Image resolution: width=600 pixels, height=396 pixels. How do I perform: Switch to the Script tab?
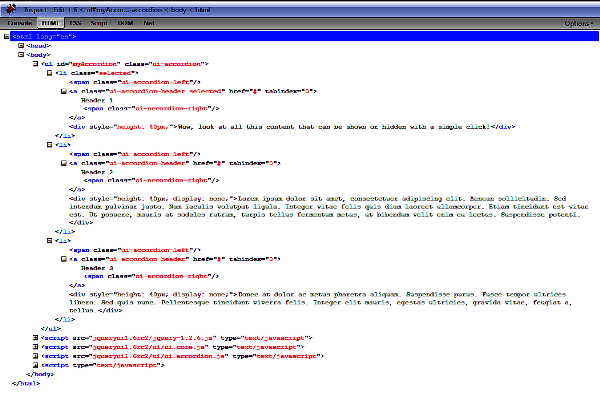99,23
